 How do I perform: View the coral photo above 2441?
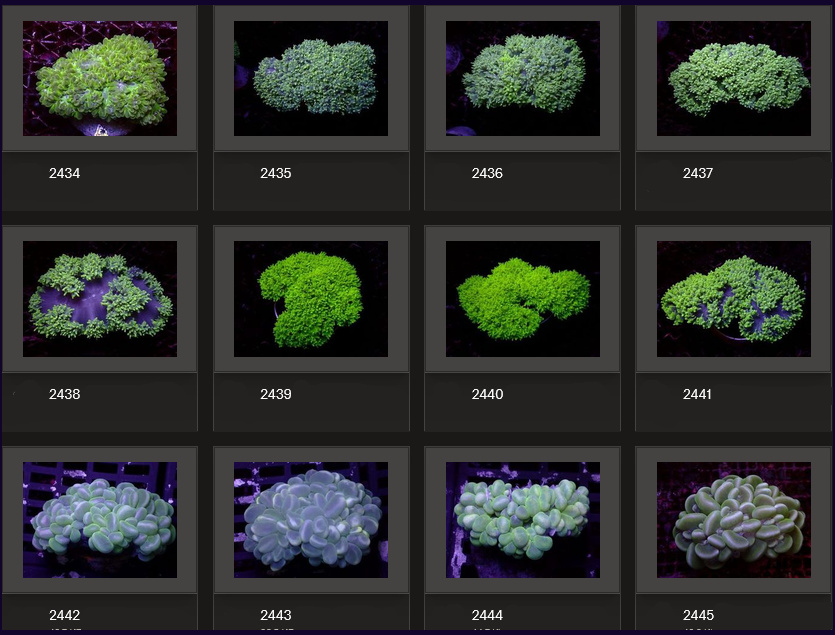(734, 299)
